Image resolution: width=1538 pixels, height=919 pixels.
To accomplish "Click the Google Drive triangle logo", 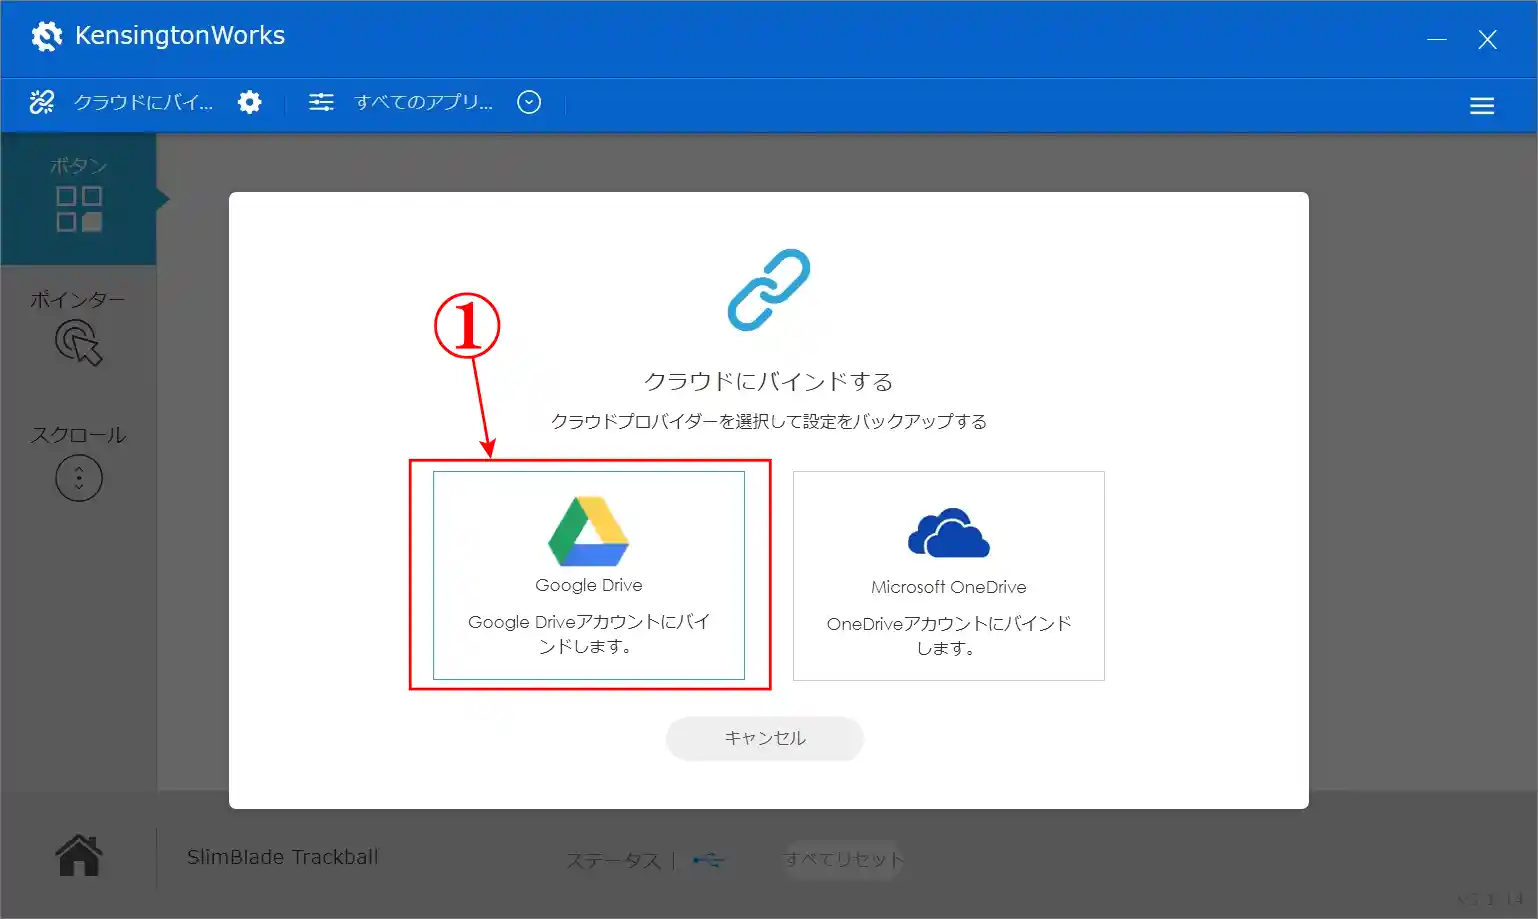I will coord(588,531).
